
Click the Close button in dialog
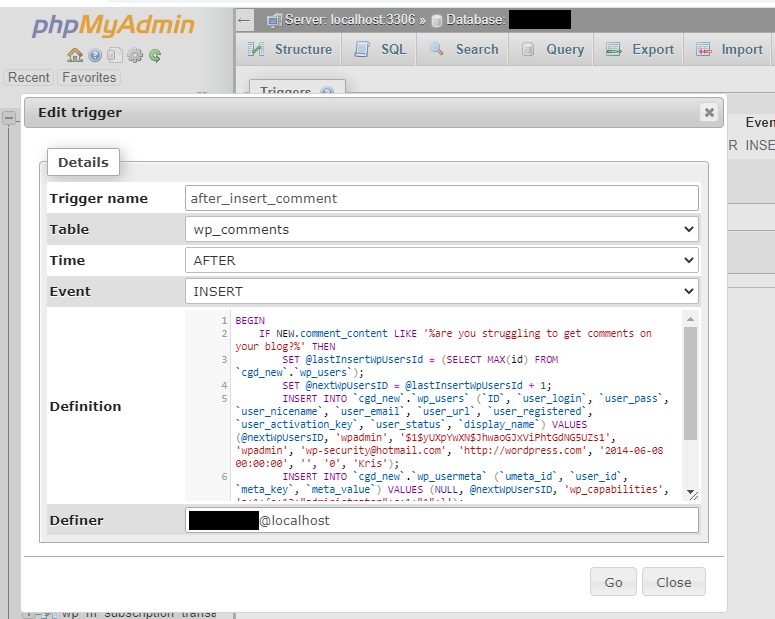(673, 582)
